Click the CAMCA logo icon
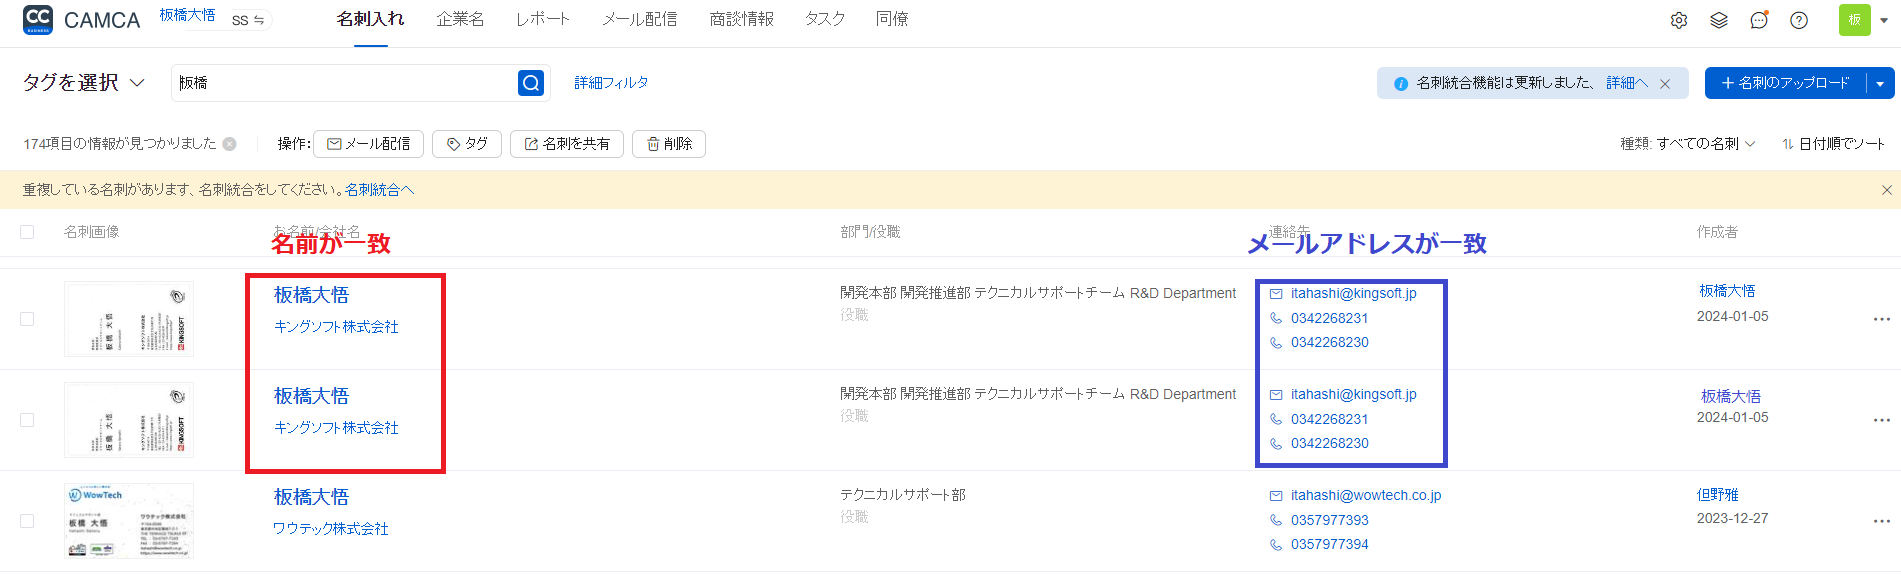Screen dimensions: 1901x583 [x=38, y=20]
